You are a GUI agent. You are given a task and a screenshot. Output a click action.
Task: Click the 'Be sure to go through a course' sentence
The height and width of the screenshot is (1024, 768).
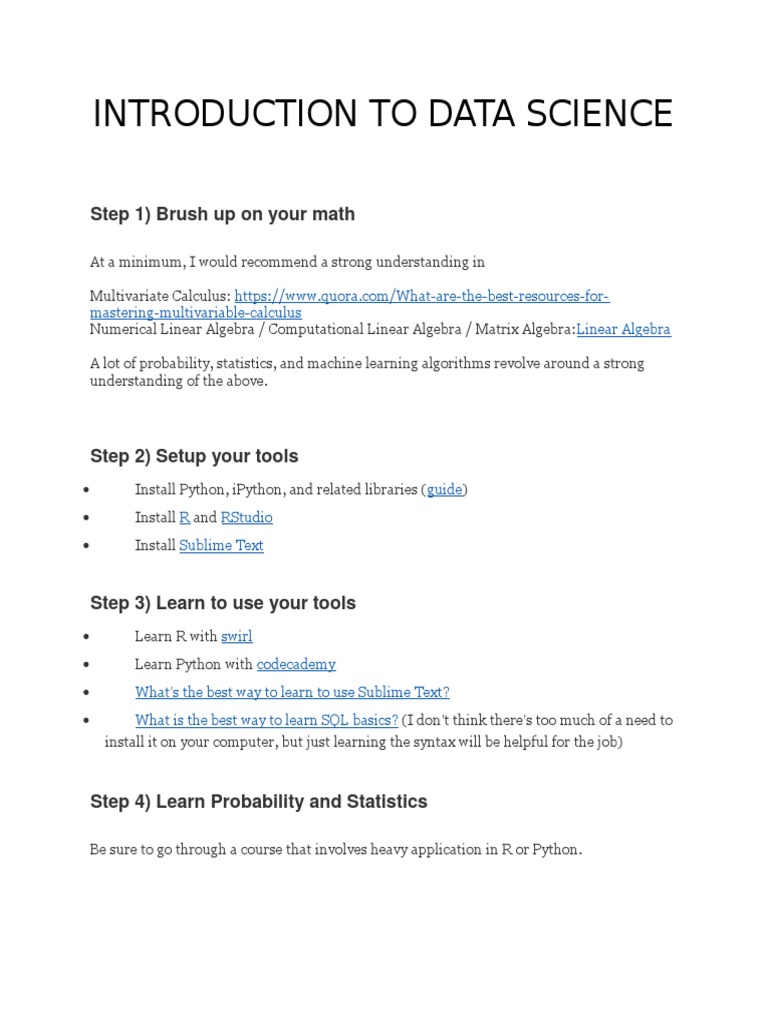(x=335, y=850)
